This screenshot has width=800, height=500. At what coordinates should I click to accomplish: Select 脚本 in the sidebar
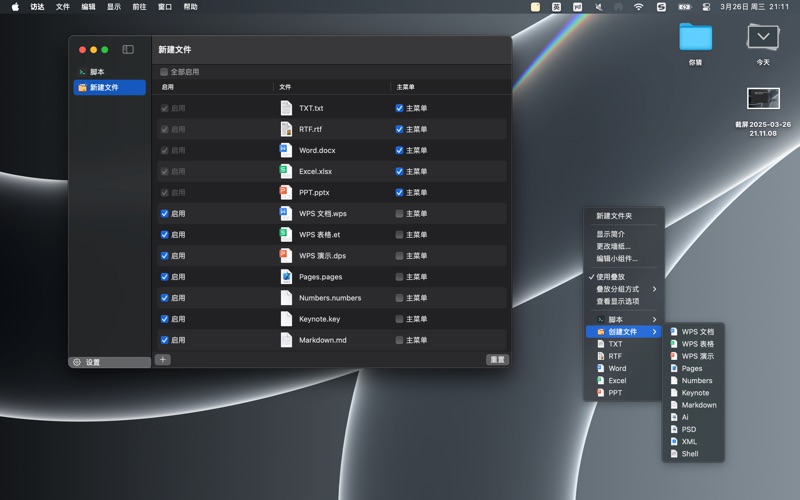coord(96,72)
